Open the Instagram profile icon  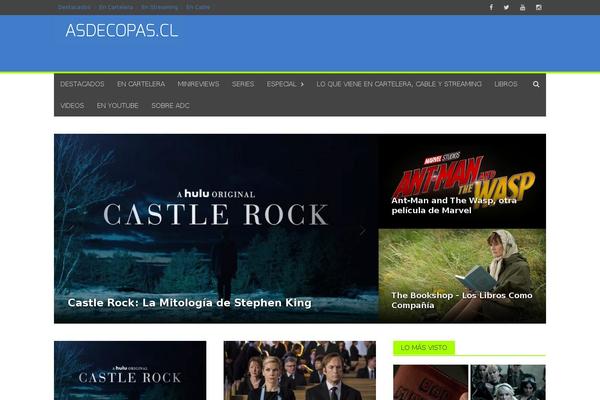point(539,7)
